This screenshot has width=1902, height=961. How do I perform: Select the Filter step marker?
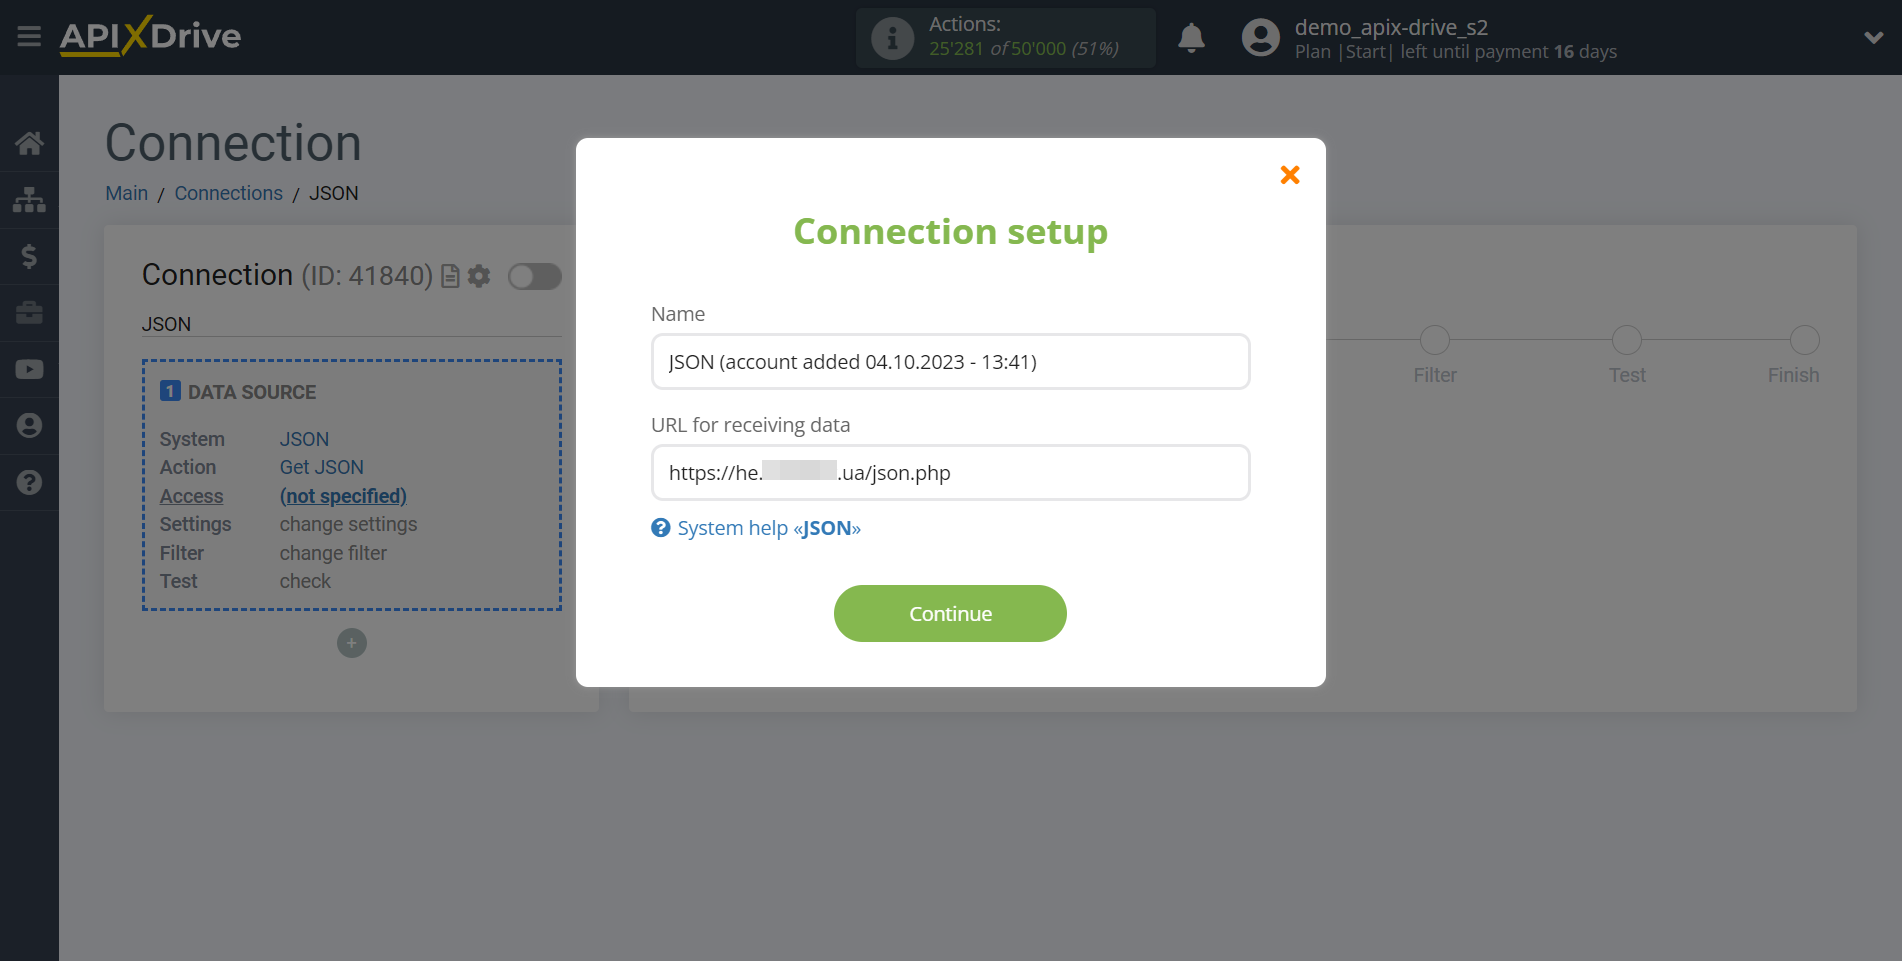[1435, 340]
